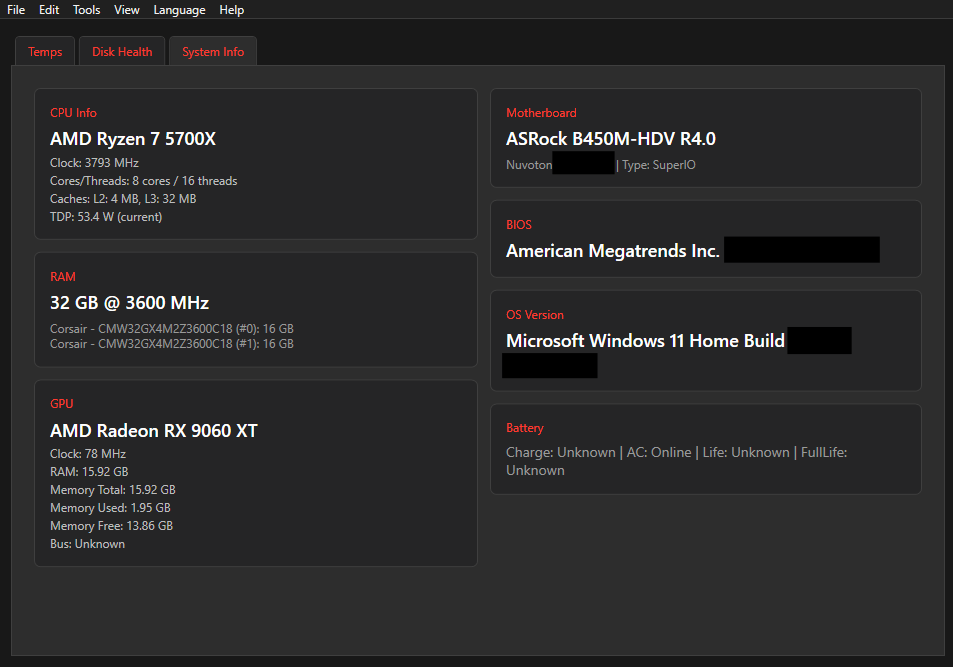Switch to the Disk Health tab
The width and height of the screenshot is (953, 667).
[122, 52]
